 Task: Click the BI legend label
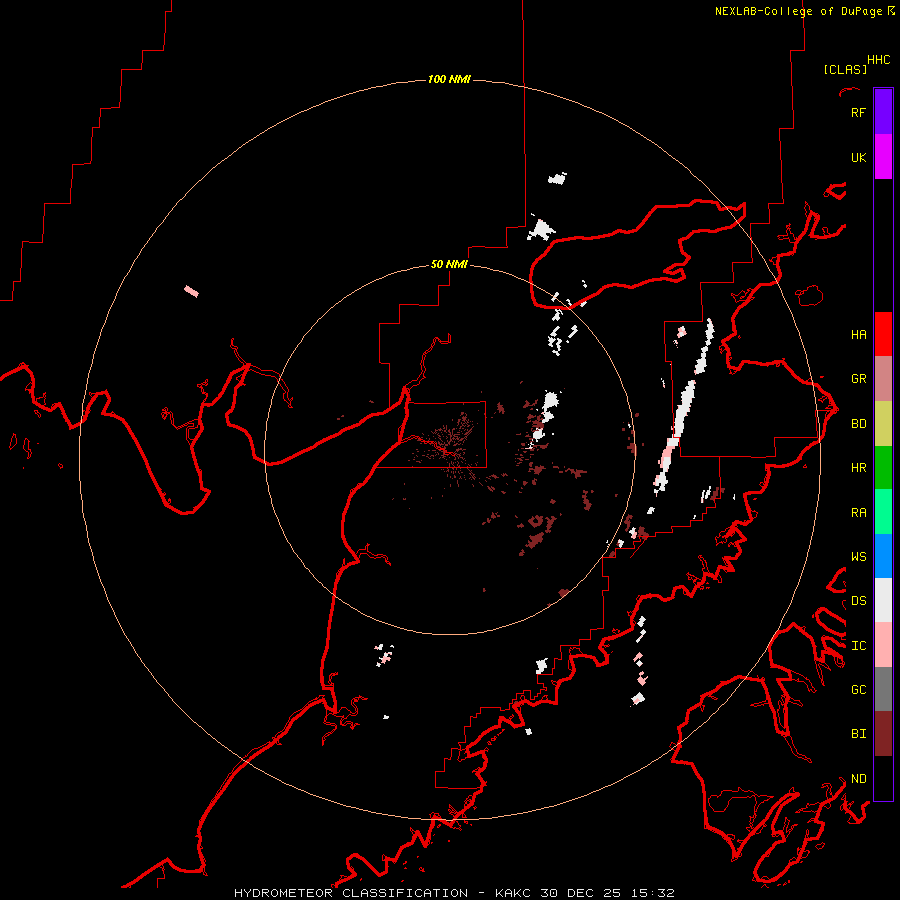click(x=858, y=734)
